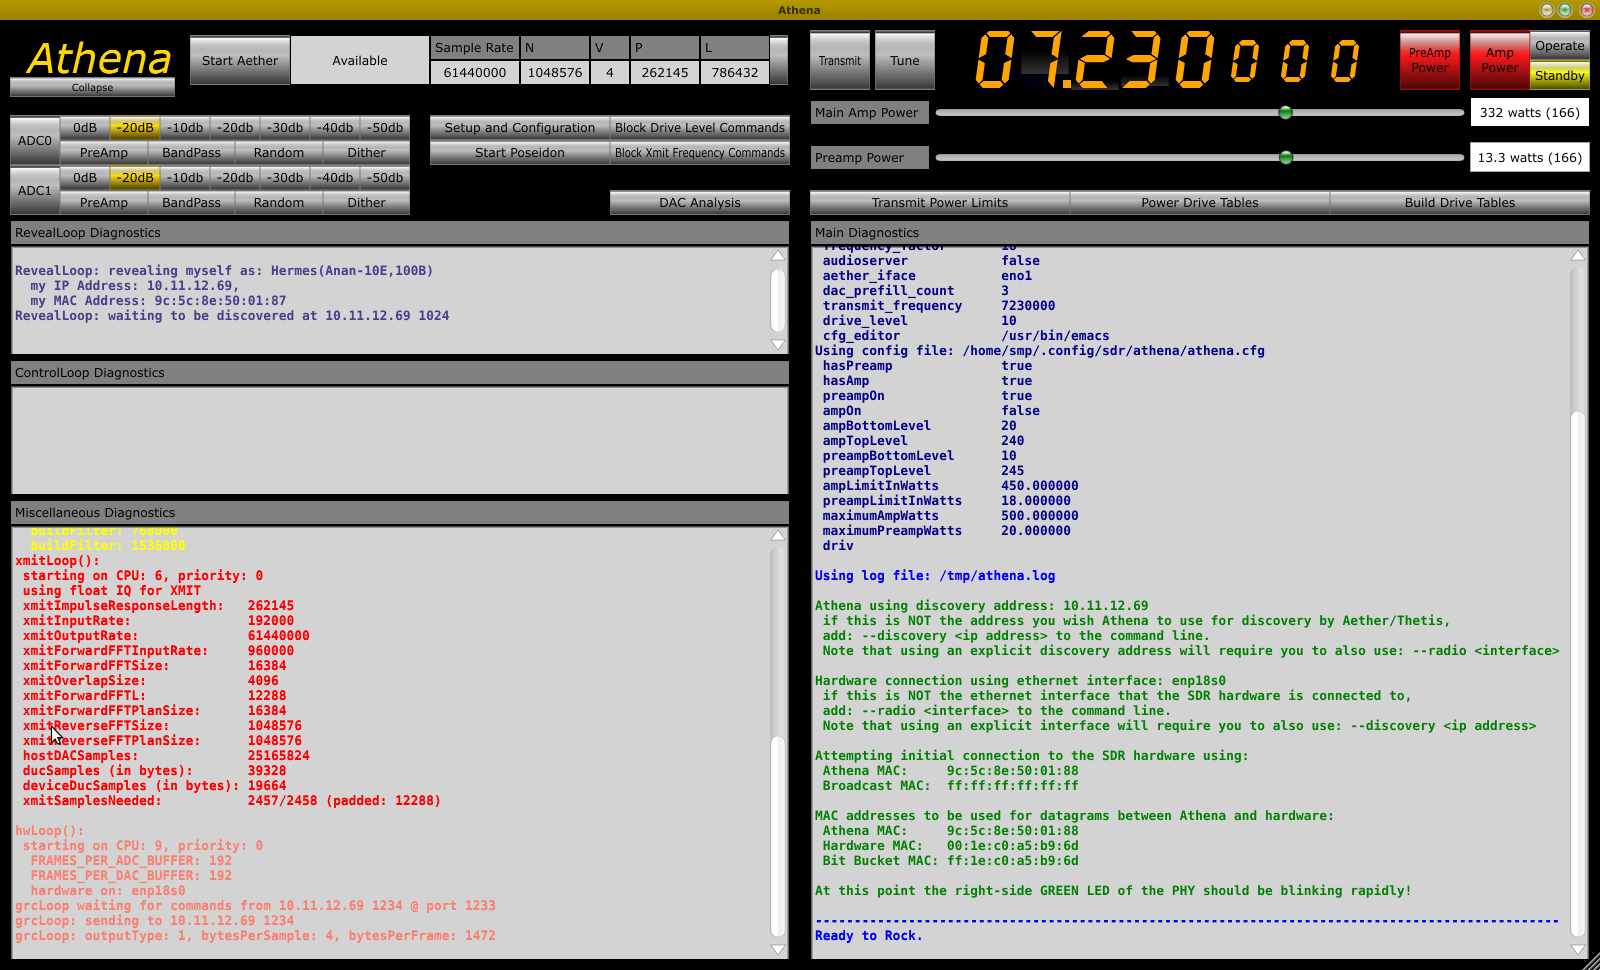Toggle PreAmp for ADC0
The width and height of the screenshot is (1600, 970).
pyautogui.click(x=104, y=153)
